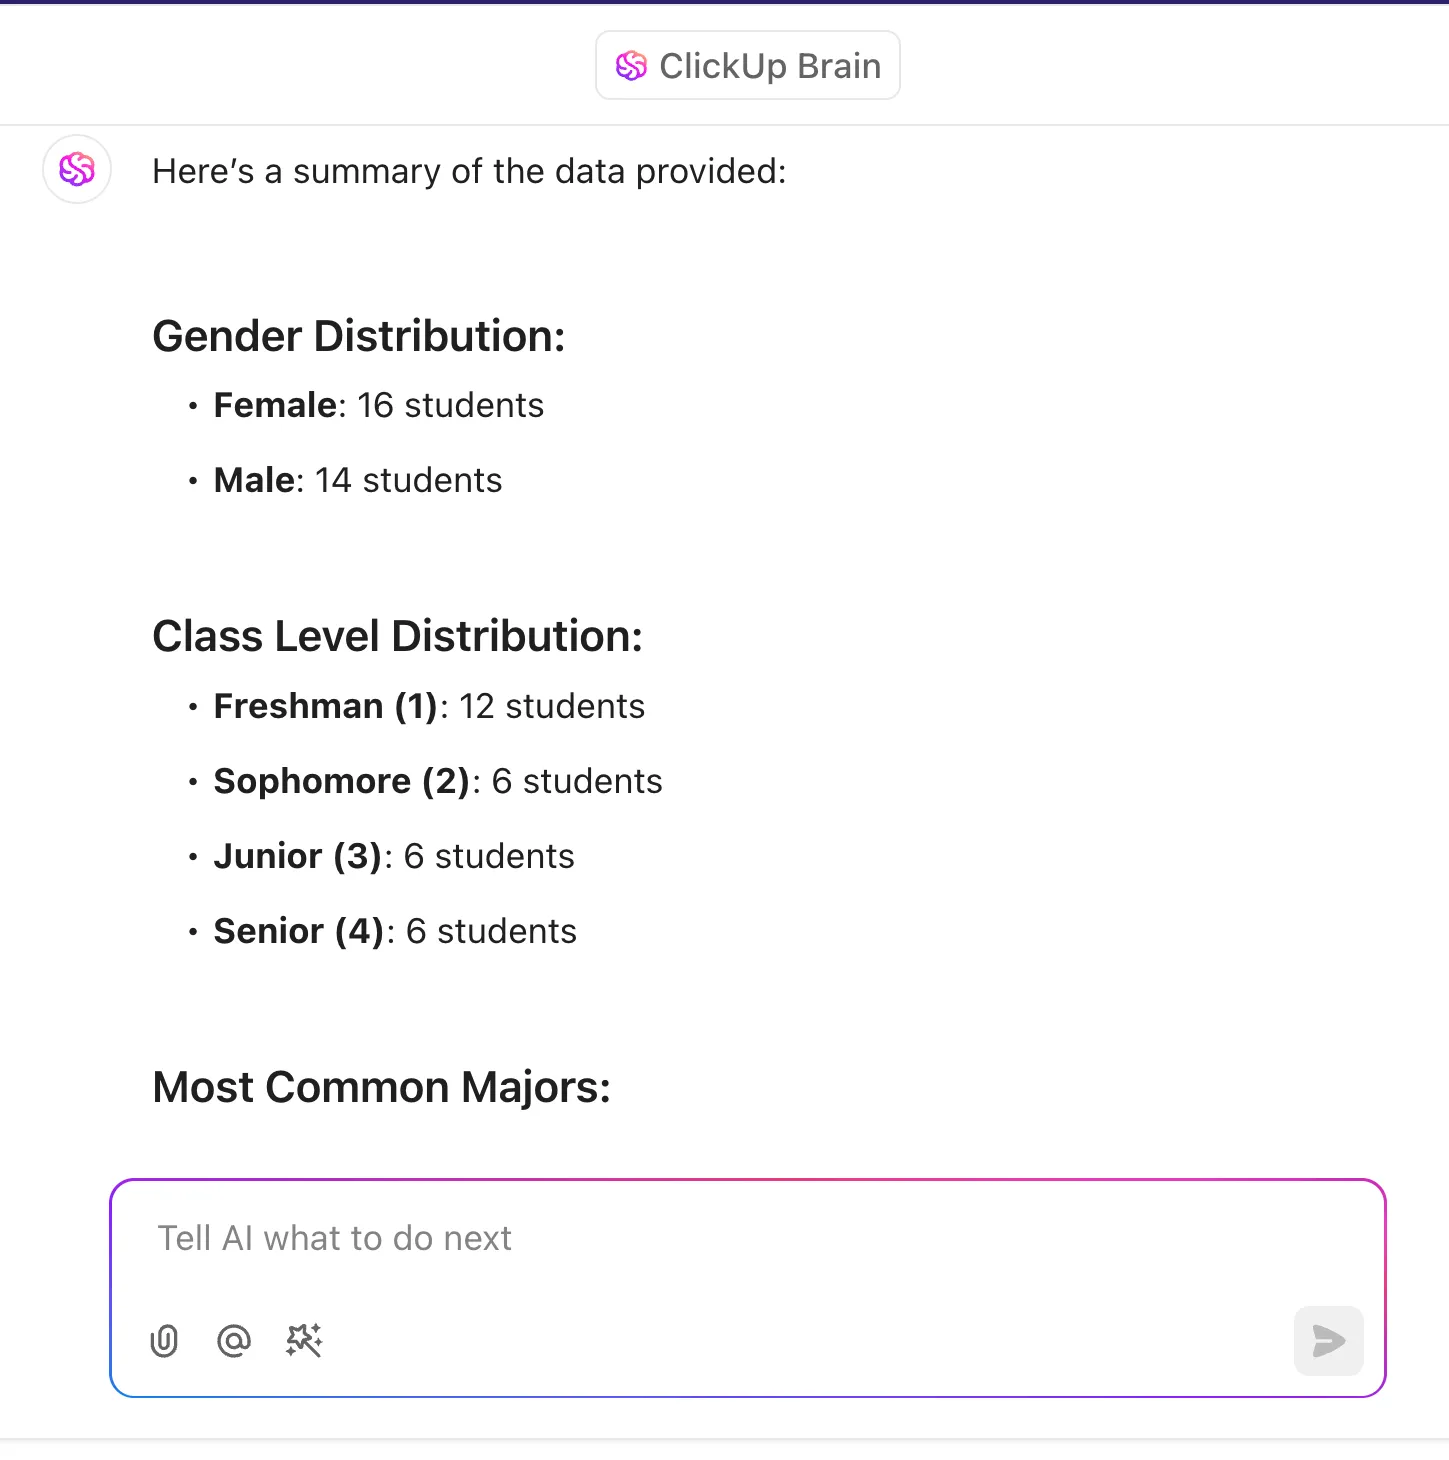The height and width of the screenshot is (1460, 1449).
Task: Click the ClickUp Brain button at top
Action: coord(748,65)
